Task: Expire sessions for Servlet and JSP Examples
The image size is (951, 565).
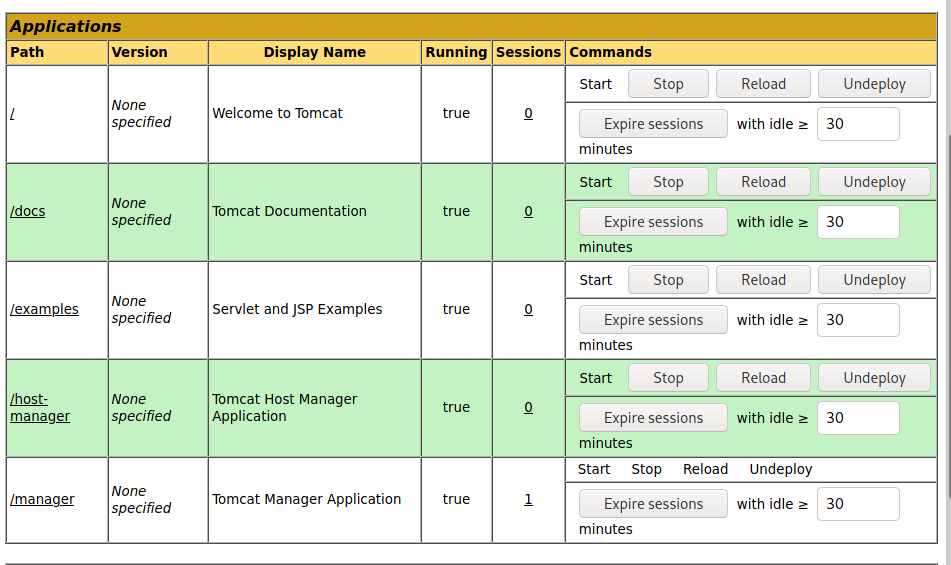Action: click(653, 319)
